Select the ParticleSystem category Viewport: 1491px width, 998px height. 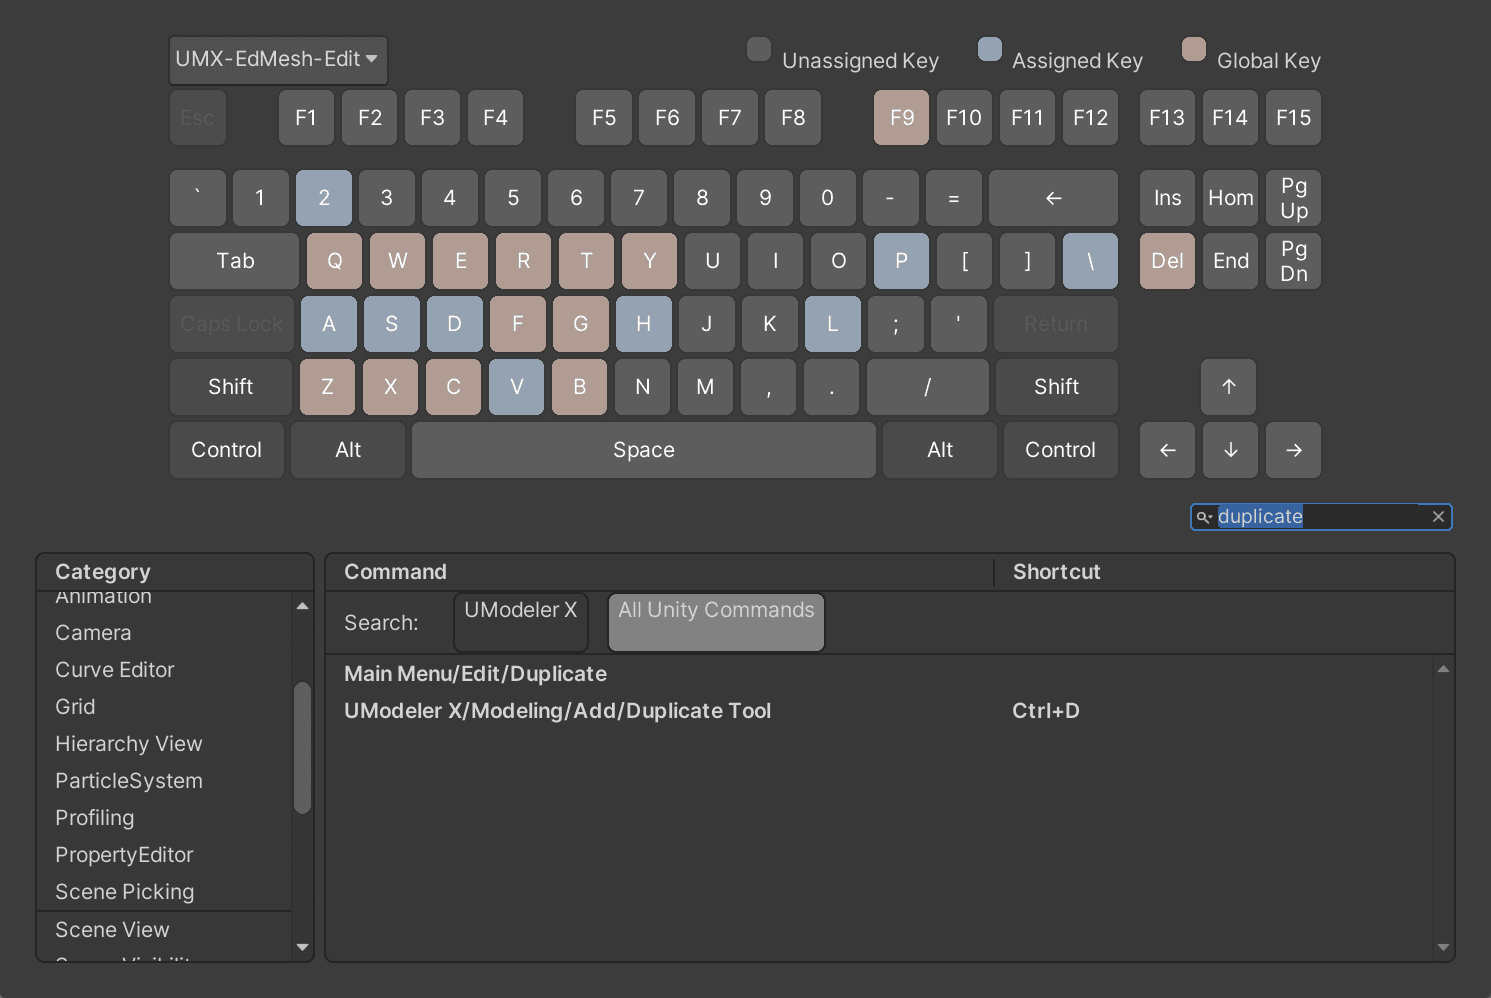pos(165,781)
